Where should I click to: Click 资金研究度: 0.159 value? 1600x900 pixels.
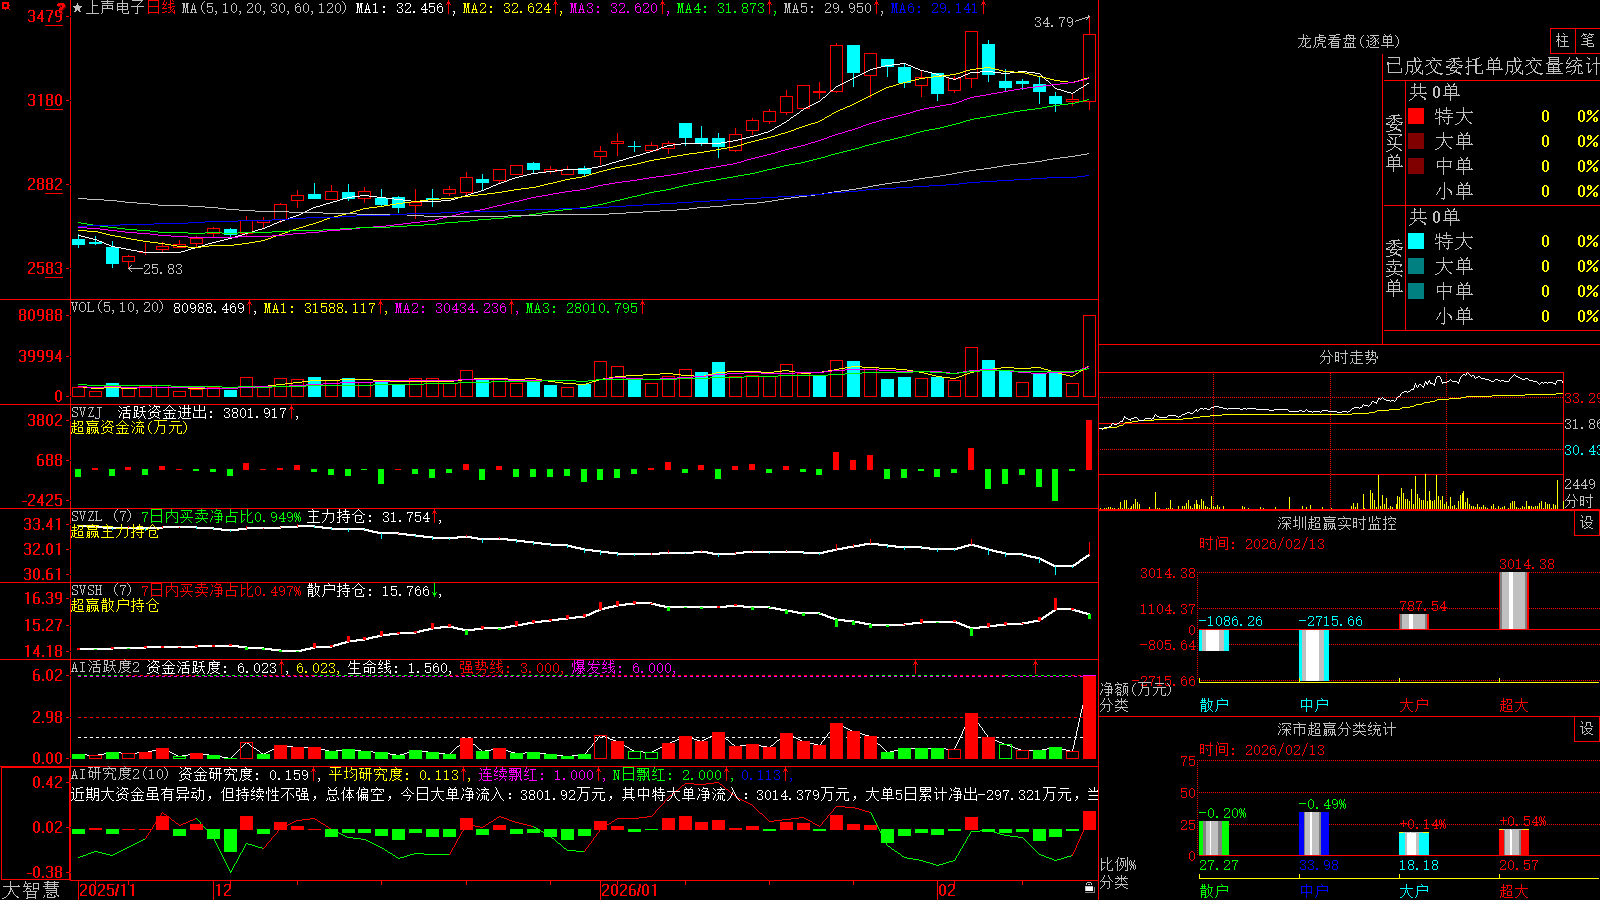[x=243, y=774]
